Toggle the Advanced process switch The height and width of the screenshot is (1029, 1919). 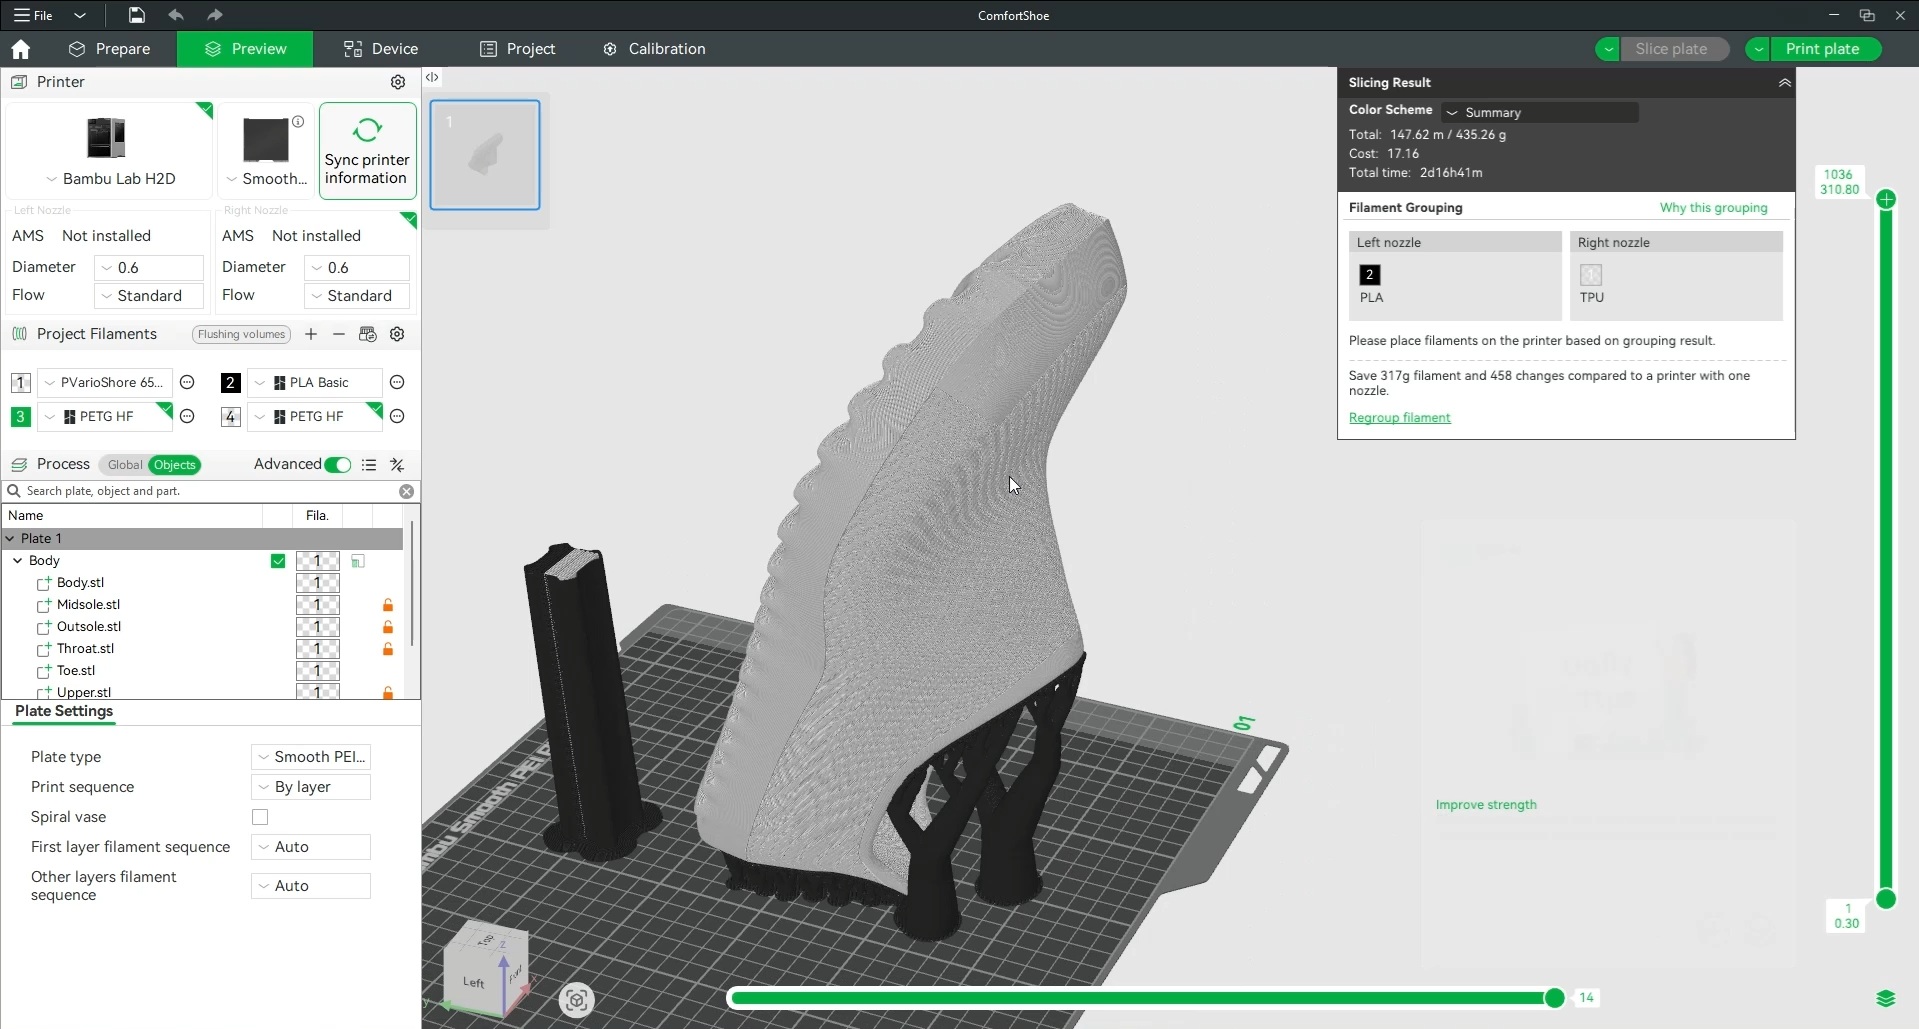338,464
